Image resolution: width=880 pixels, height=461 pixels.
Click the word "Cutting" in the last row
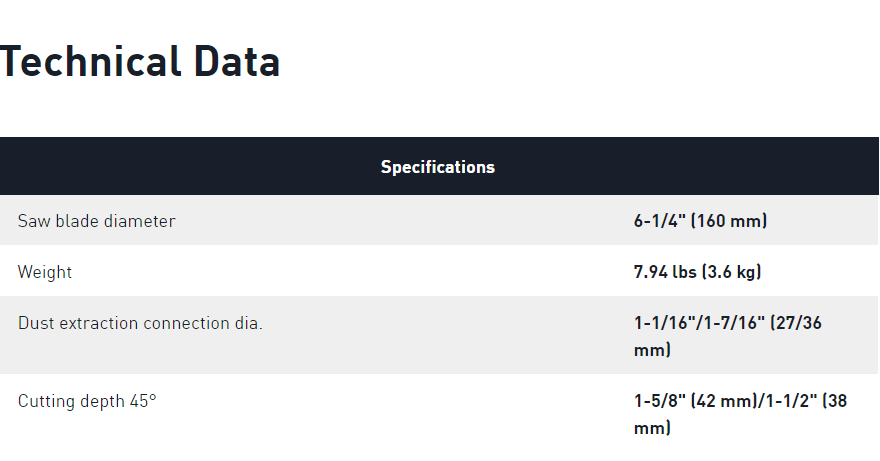pyautogui.click(x=46, y=401)
